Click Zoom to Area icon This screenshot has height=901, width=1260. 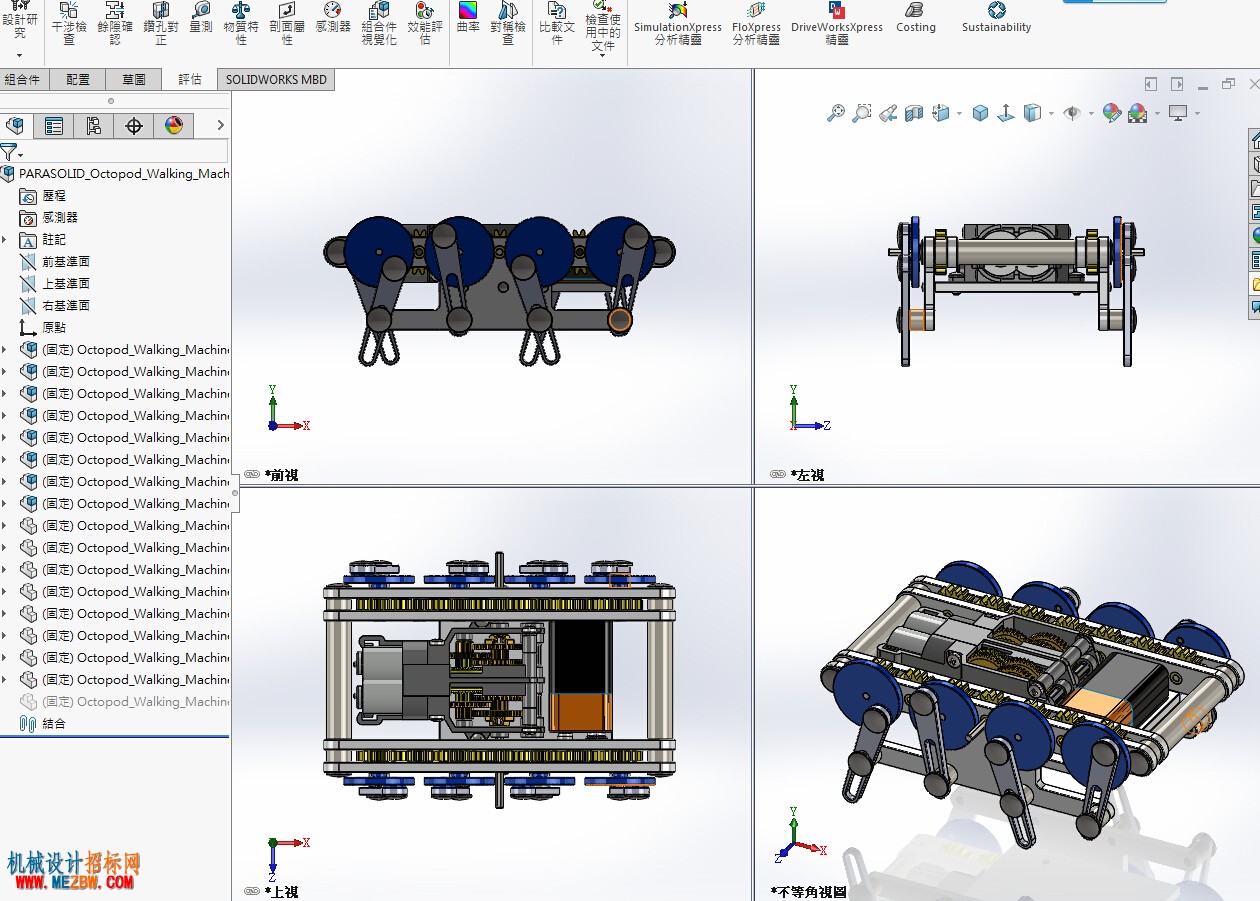pyautogui.click(x=862, y=113)
